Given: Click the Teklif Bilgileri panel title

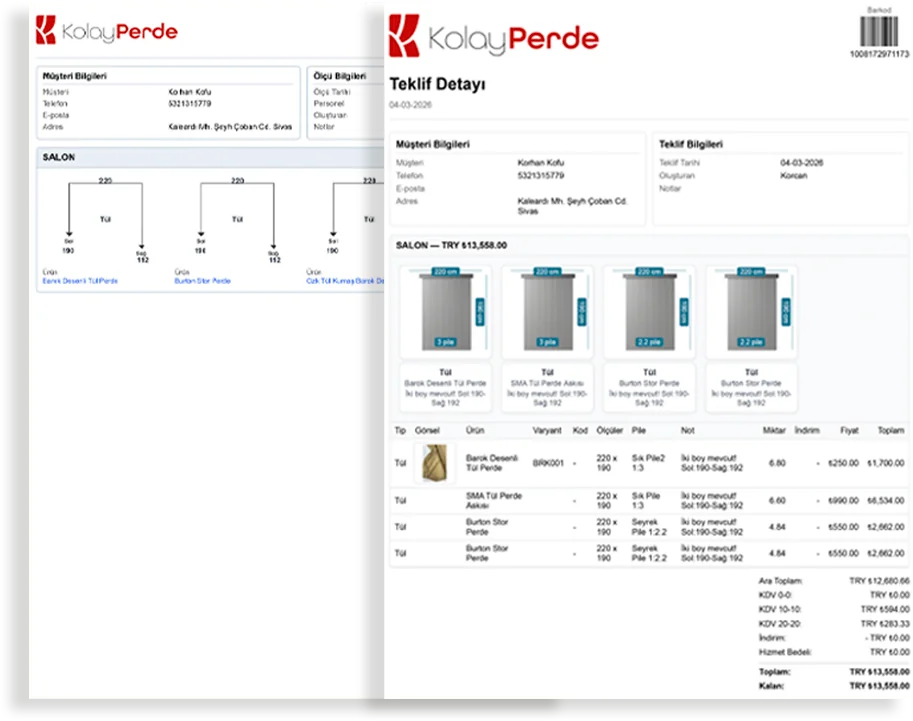Looking at the screenshot, I should tap(691, 144).
